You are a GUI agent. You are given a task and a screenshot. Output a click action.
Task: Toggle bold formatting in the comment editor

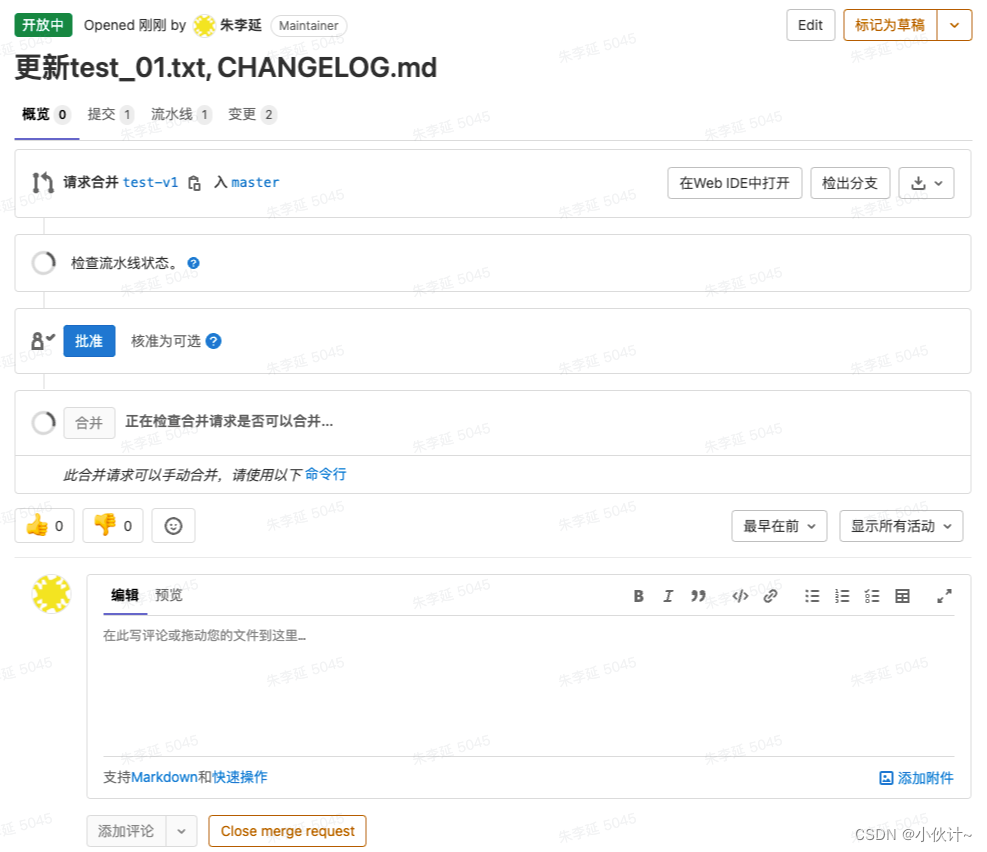(x=638, y=595)
